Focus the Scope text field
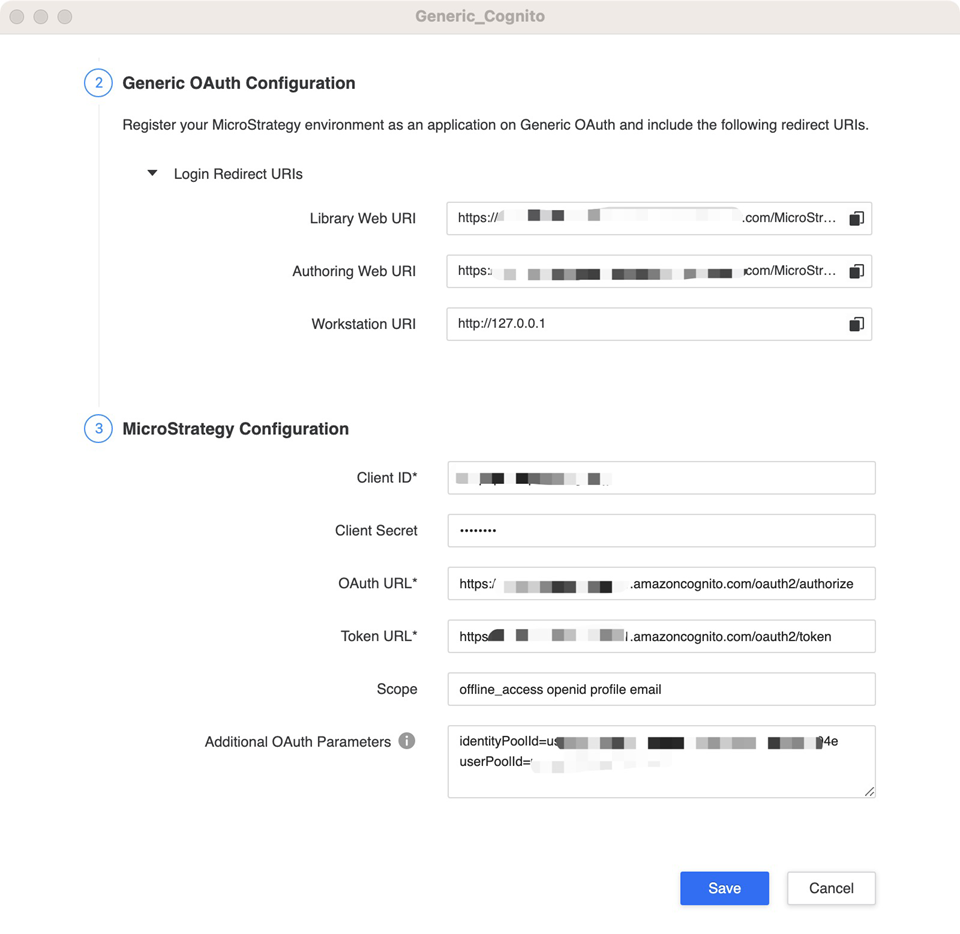This screenshot has width=960, height=934. pyautogui.click(x=661, y=689)
